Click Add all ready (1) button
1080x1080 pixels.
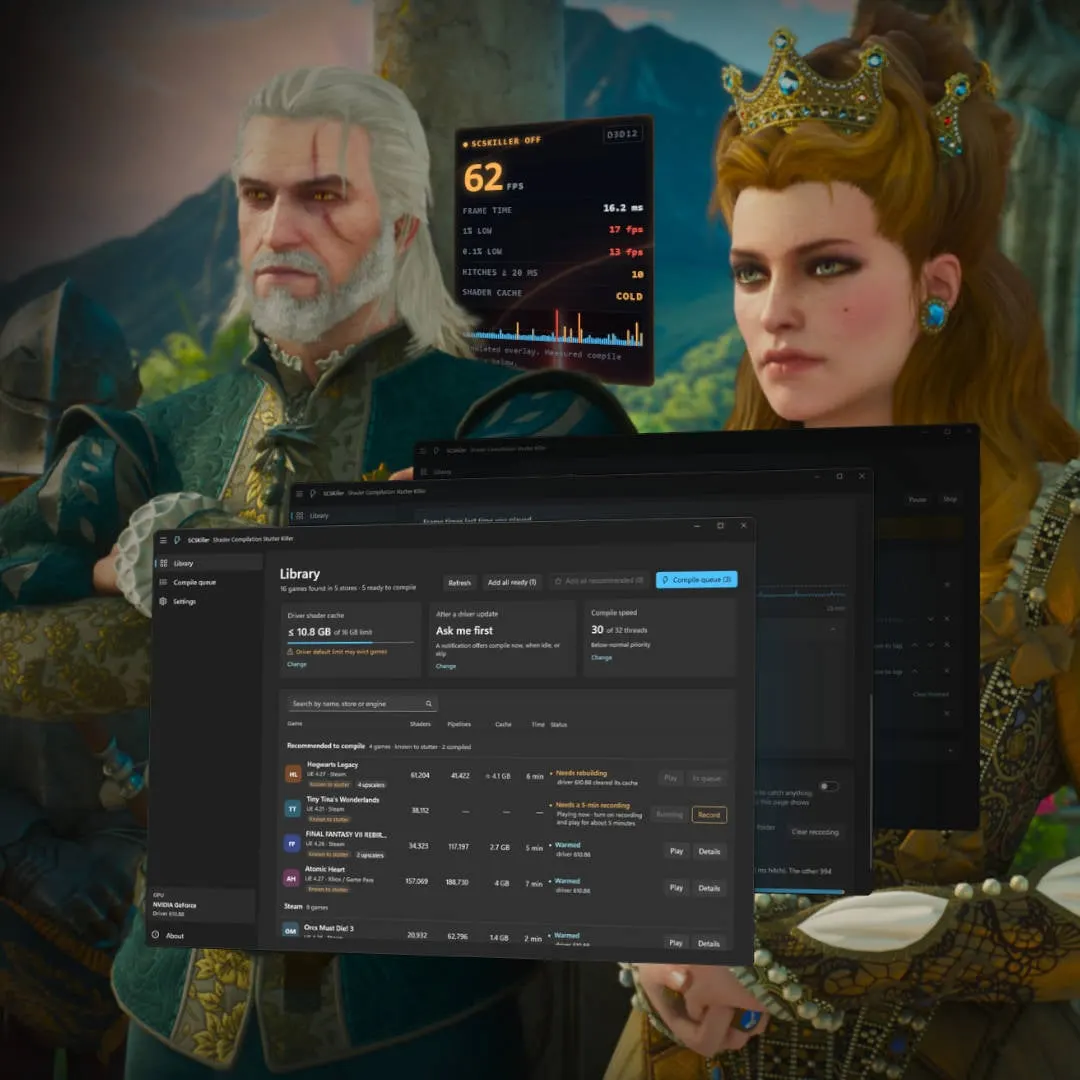(x=512, y=582)
